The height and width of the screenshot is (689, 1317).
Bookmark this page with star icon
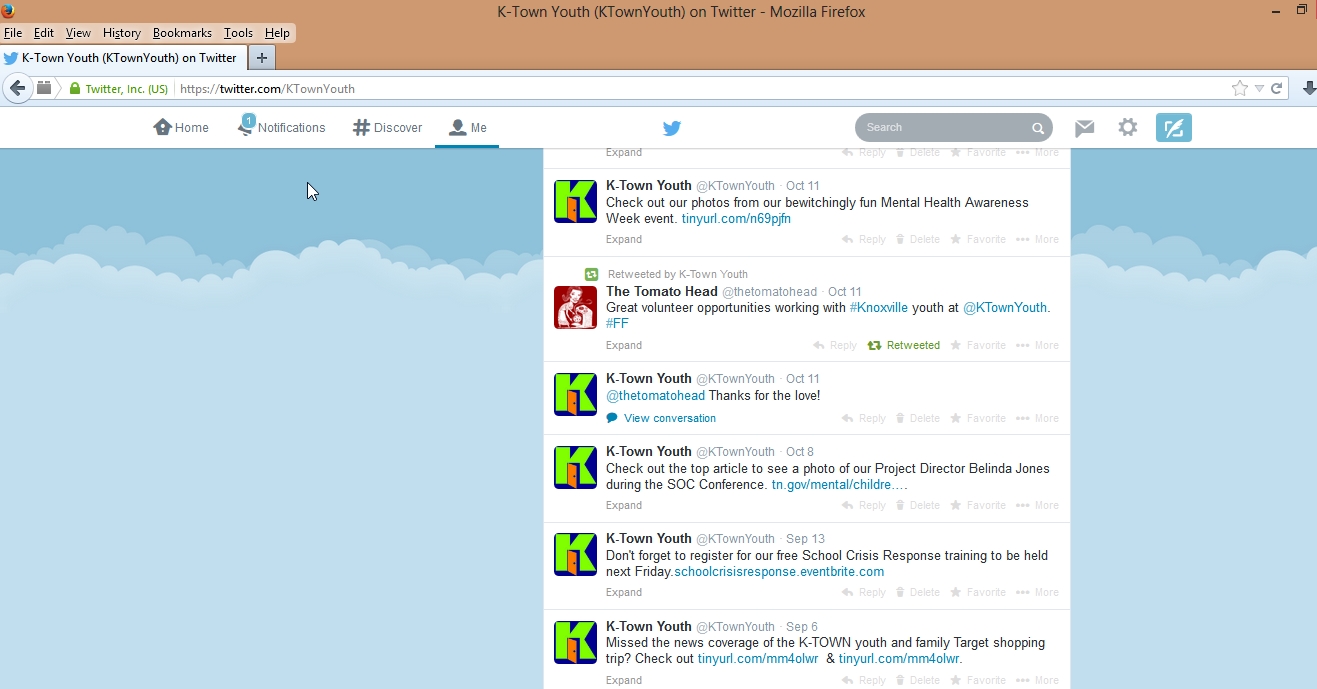click(x=1240, y=88)
